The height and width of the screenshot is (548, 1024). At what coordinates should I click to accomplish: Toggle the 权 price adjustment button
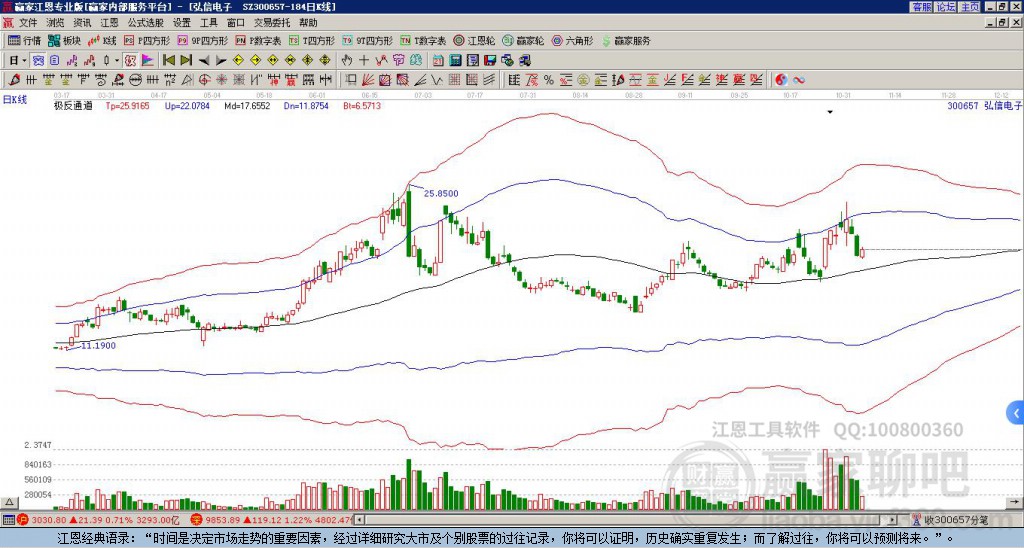pyautogui.click(x=130, y=60)
